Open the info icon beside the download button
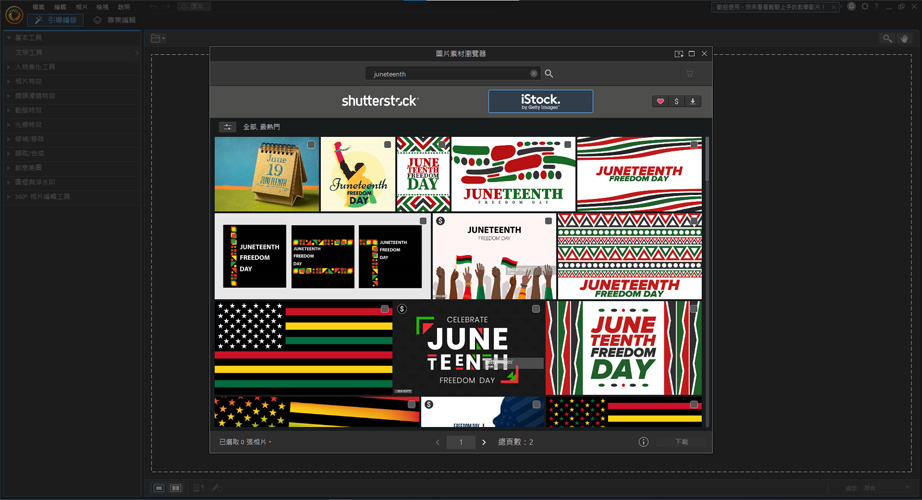This screenshot has height=500, width=922. (643, 442)
